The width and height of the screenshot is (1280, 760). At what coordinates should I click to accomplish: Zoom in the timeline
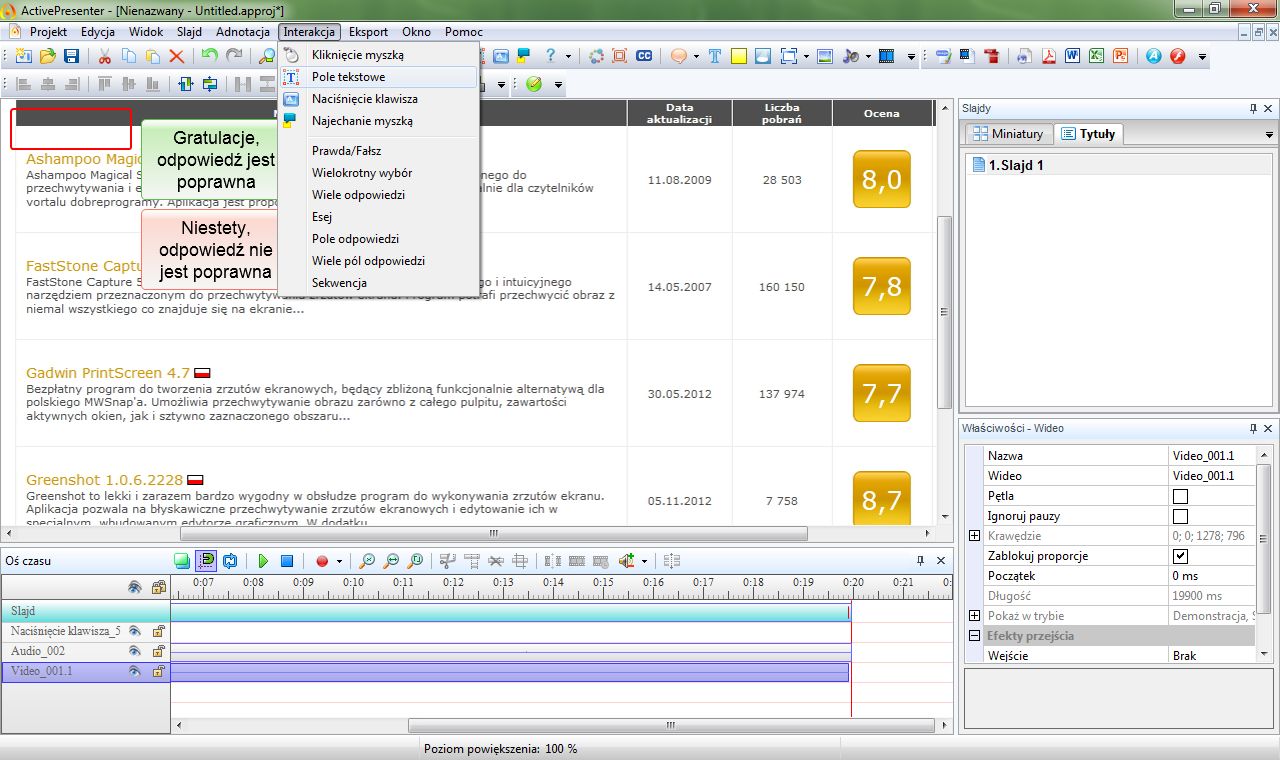click(x=391, y=561)
